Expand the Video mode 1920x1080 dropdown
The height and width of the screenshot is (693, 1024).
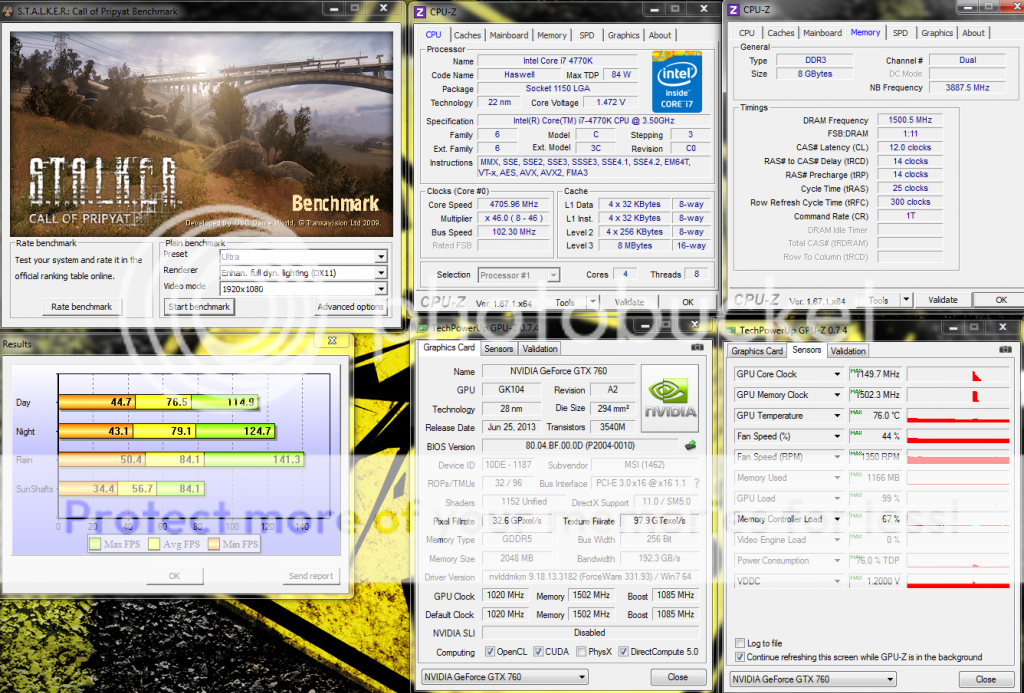380,288
